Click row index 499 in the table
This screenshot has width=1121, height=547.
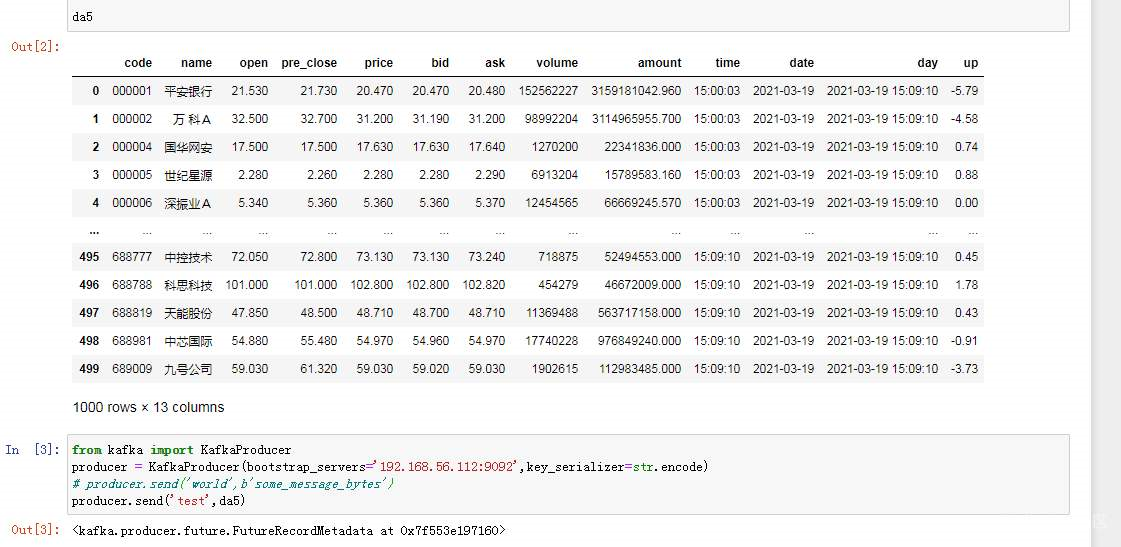pyautogui.click(x=89, y=369)
